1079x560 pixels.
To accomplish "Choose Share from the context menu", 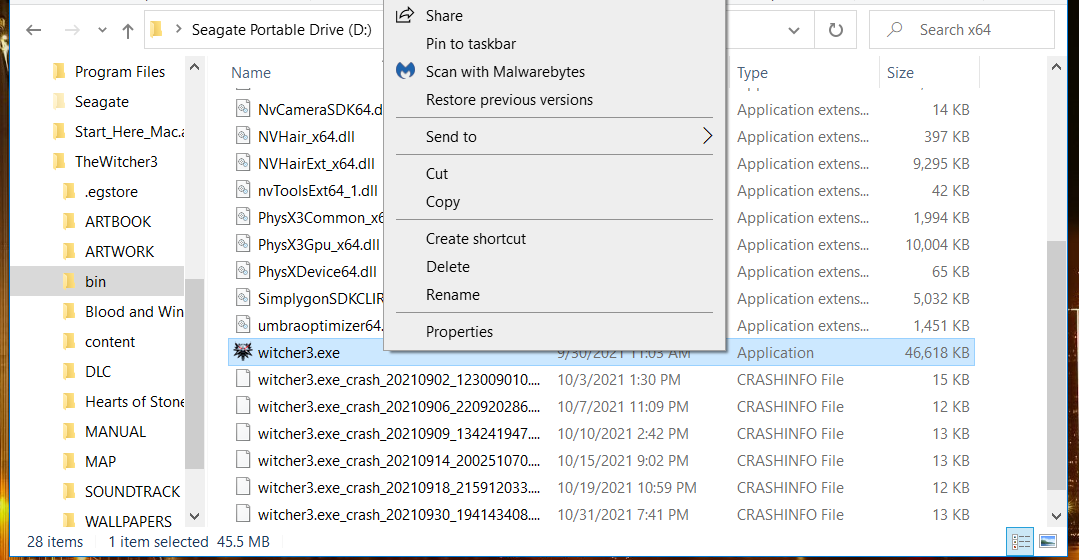I will coord(554,15).
